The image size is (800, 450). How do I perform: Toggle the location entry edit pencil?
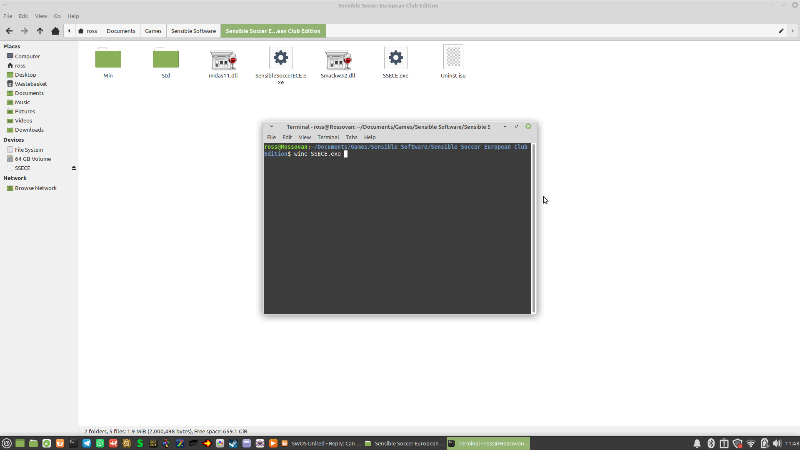tap(780, 31)
